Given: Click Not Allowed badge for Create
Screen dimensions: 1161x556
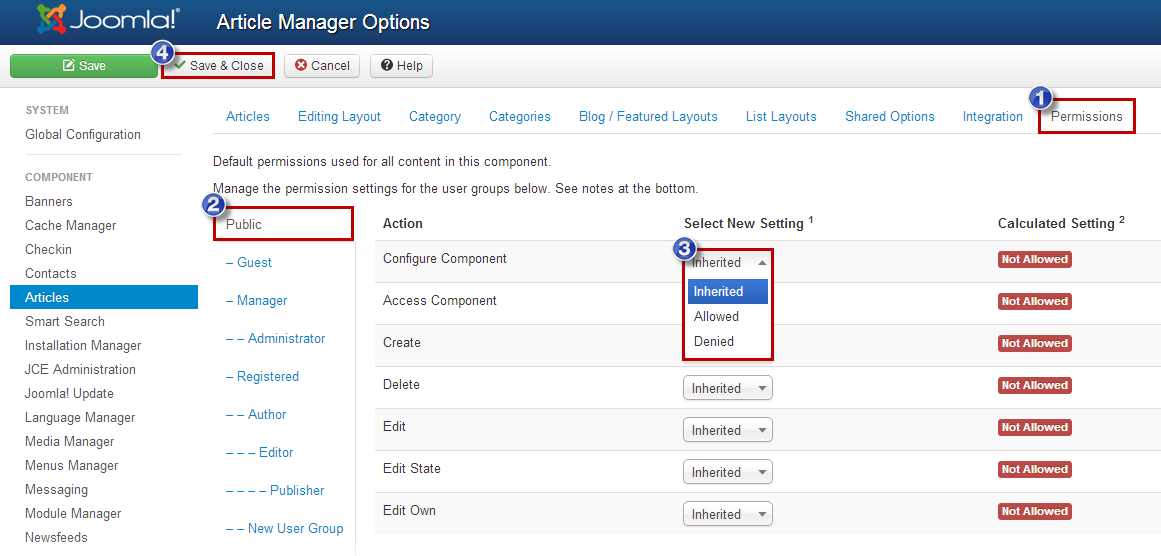Looking at the screenshot, I should [x=1035, y=344].
